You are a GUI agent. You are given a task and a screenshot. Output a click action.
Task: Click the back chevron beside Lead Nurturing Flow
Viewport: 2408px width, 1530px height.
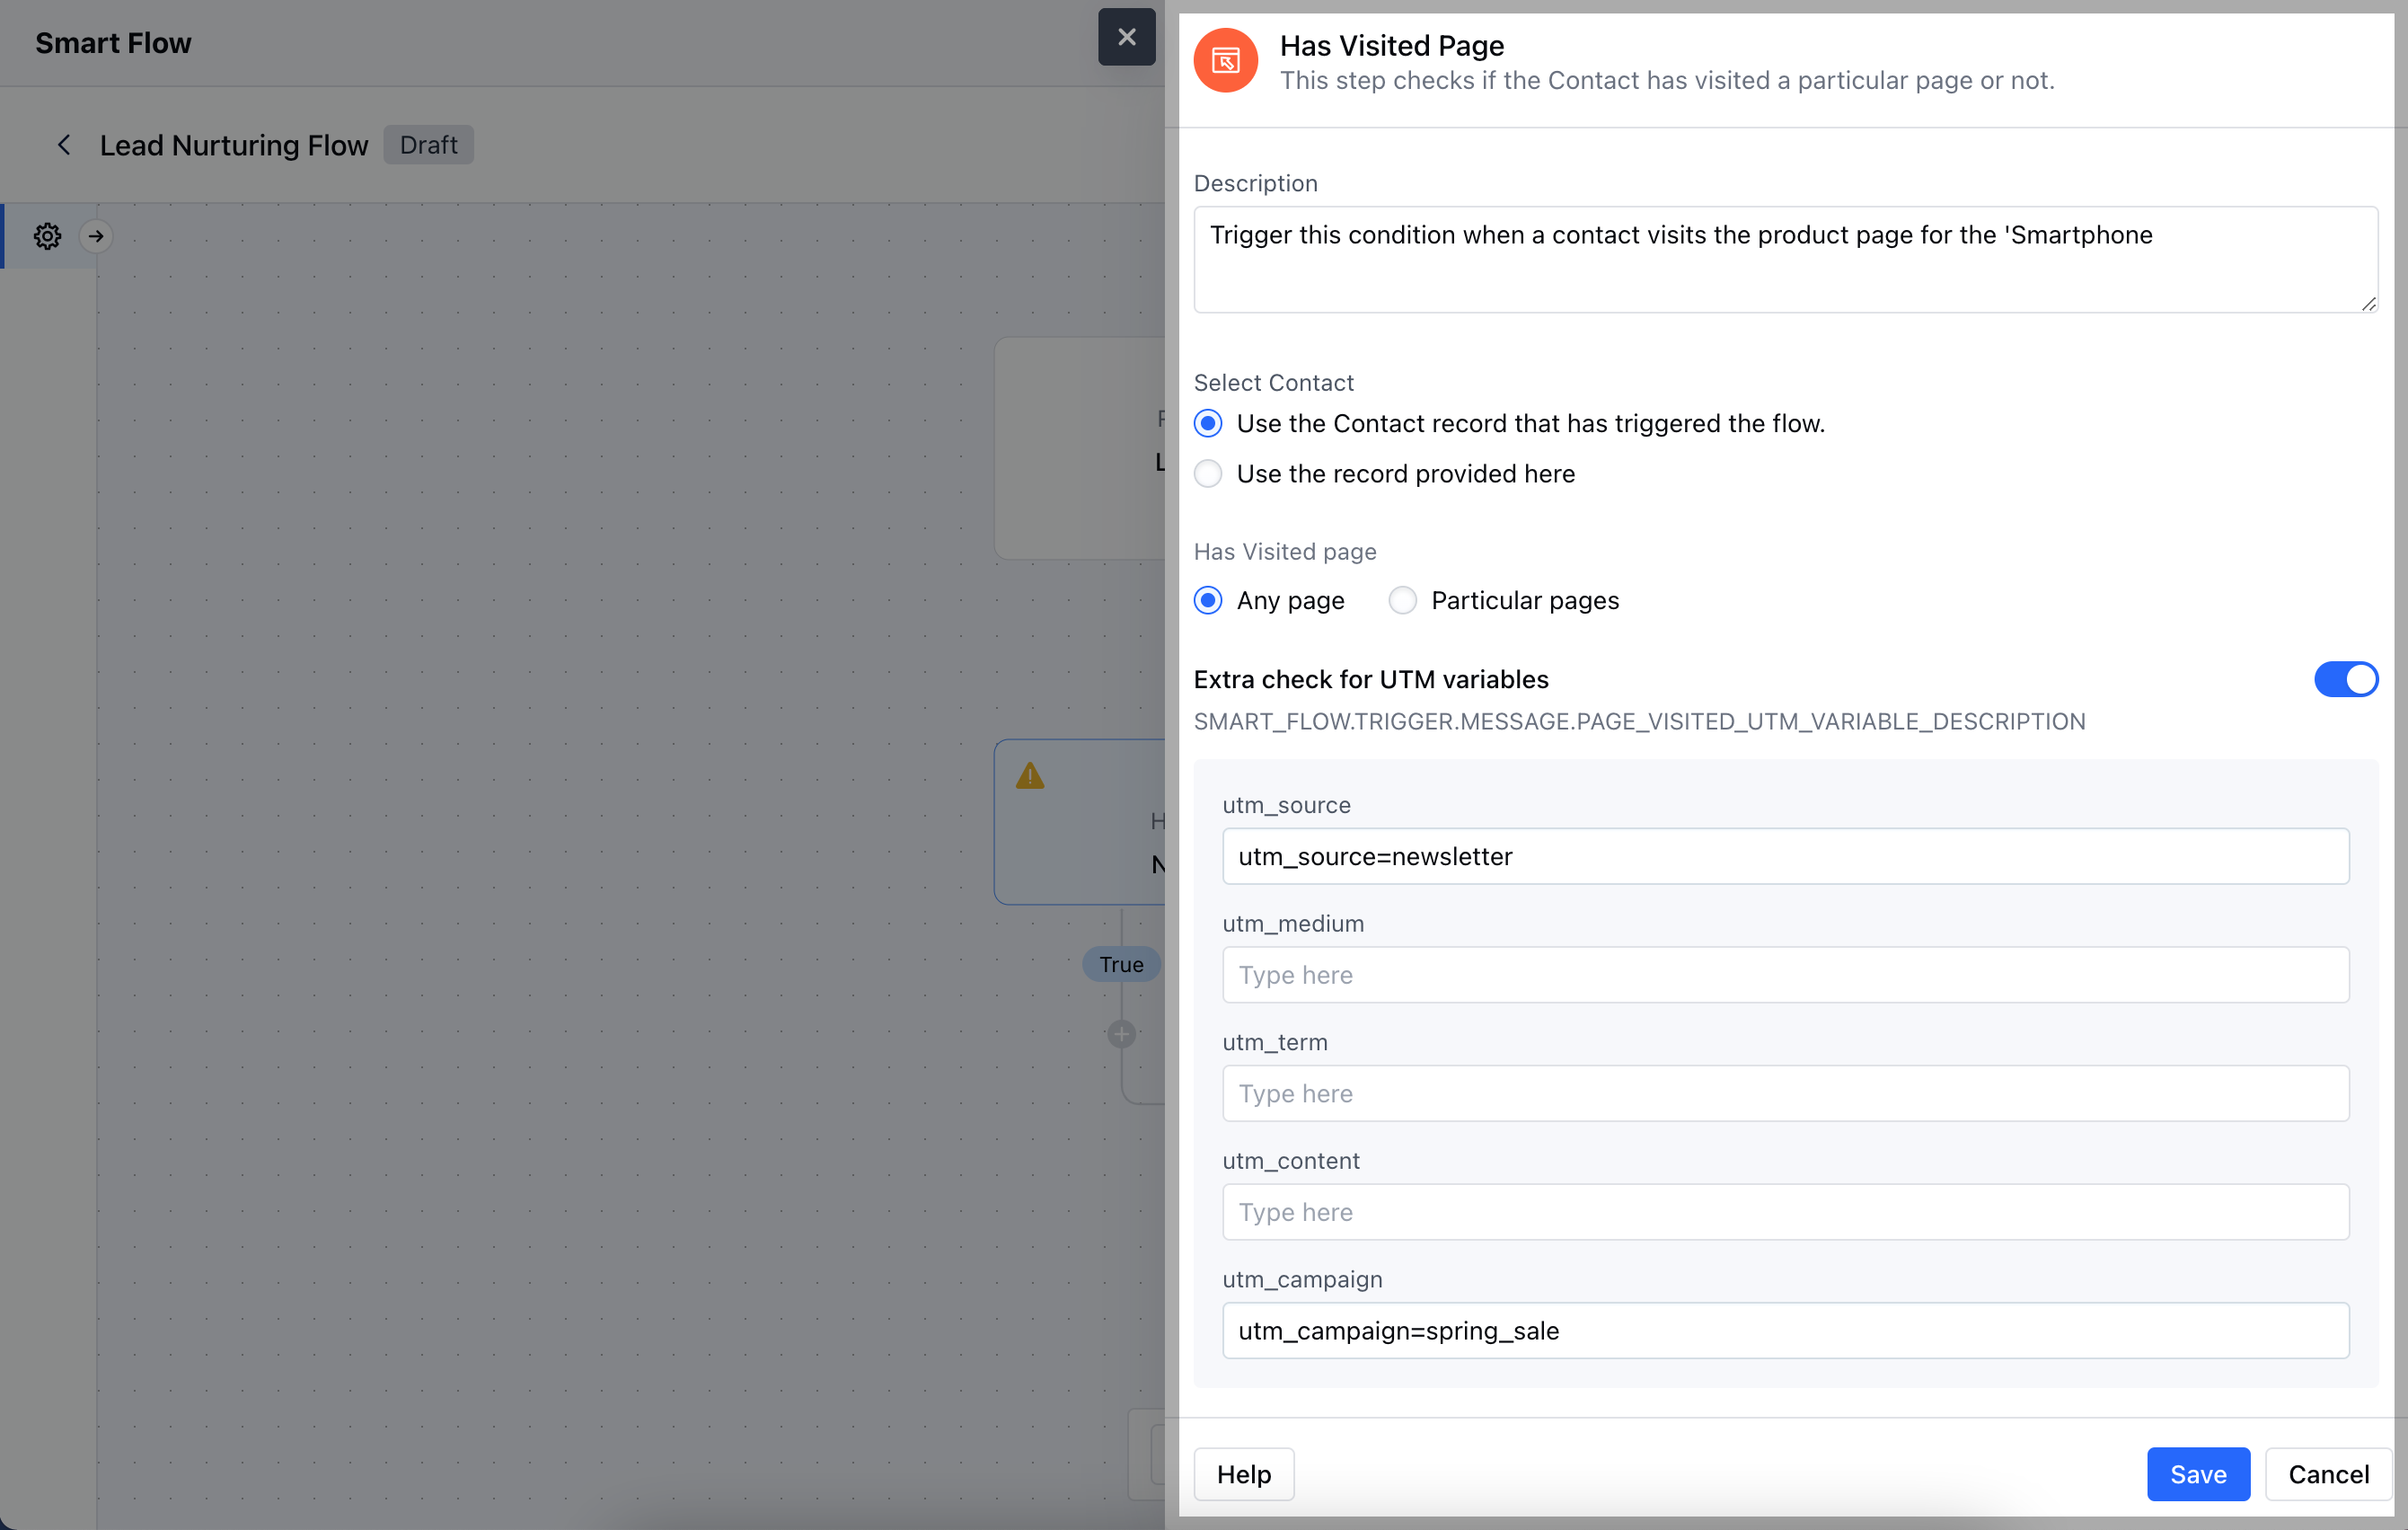(64, 145)
